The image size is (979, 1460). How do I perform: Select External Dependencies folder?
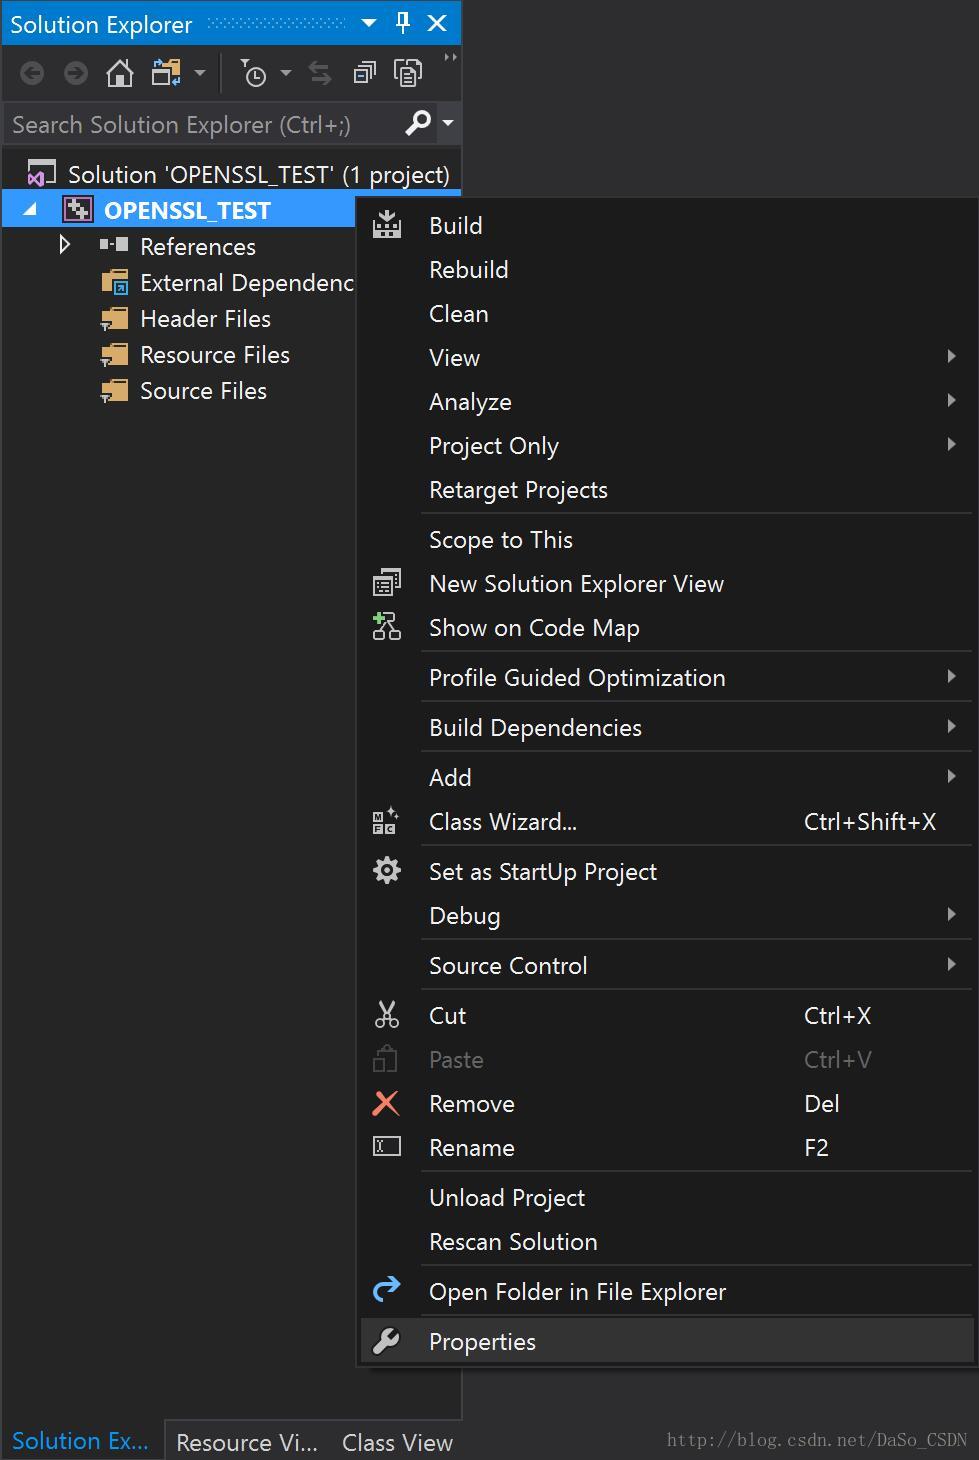pyautogui.click(x=246, y=282)
